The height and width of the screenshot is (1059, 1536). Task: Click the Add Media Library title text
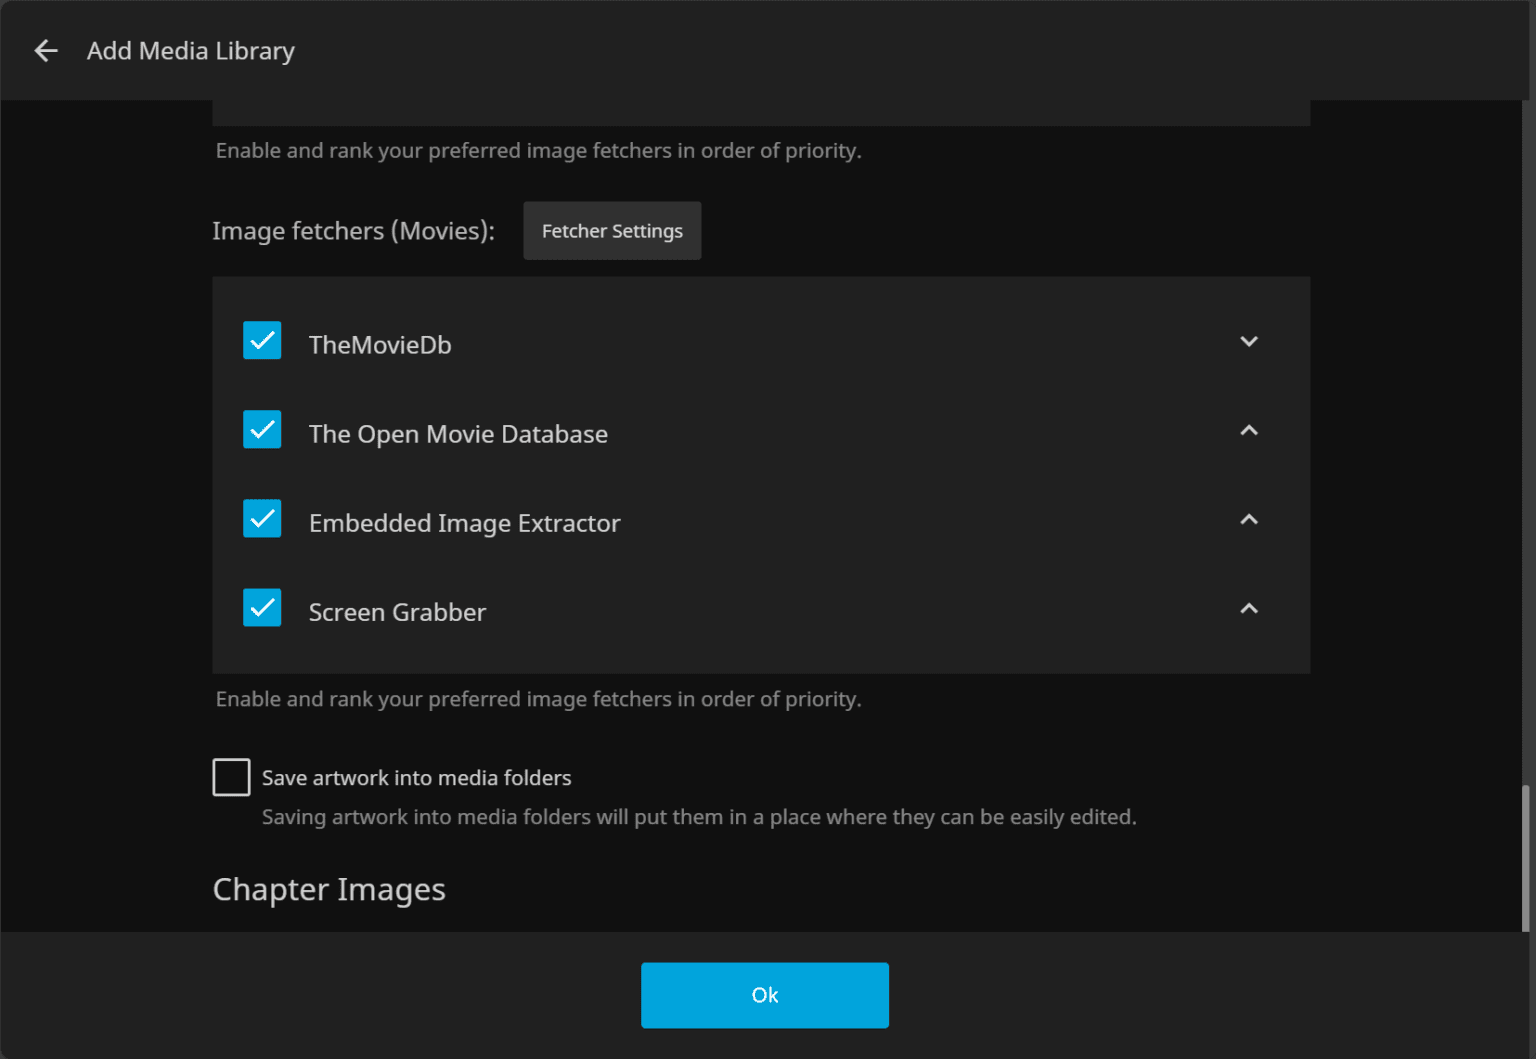(x=190, y=50)
